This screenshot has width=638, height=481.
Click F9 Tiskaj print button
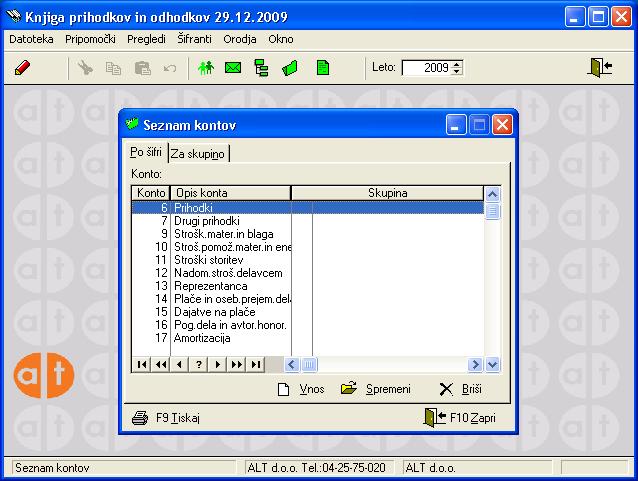click(x=166, y=418)
